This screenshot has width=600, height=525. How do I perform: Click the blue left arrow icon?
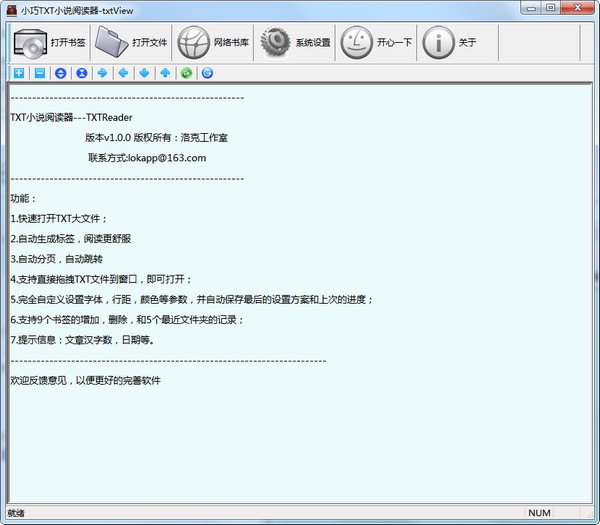click(123, 73)
